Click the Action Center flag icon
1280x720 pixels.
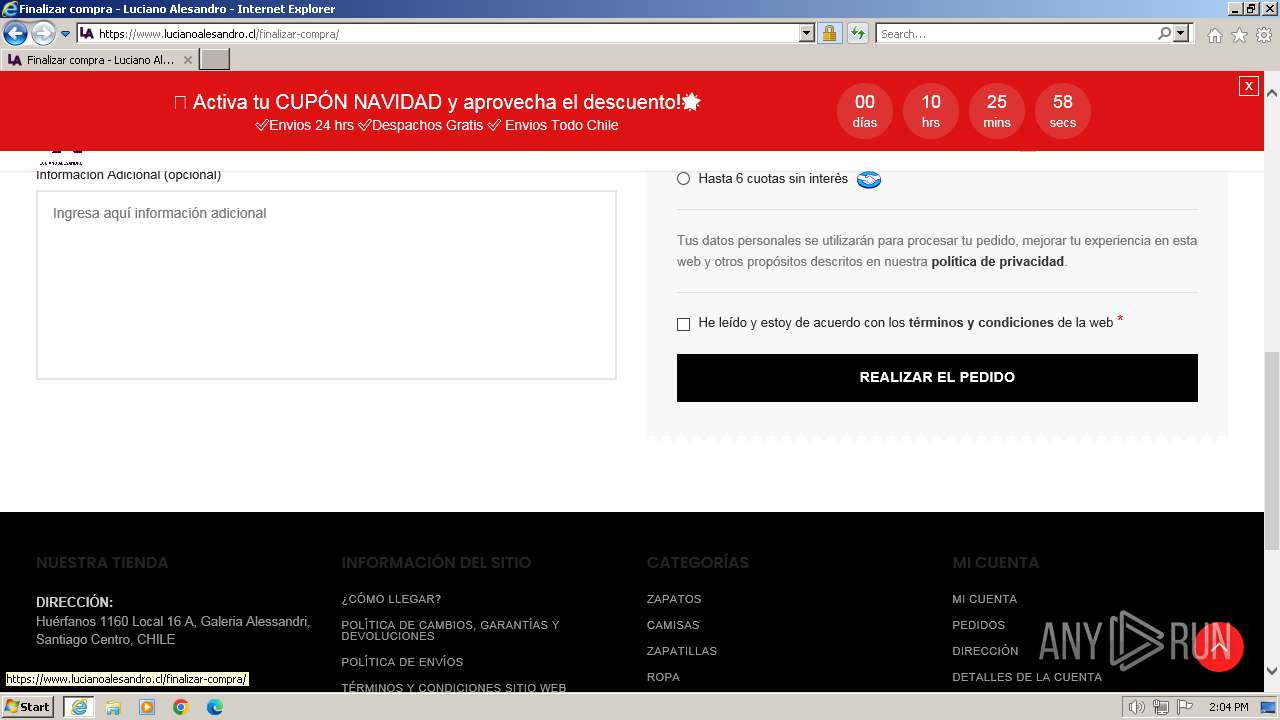click(x=1184, y=708)
